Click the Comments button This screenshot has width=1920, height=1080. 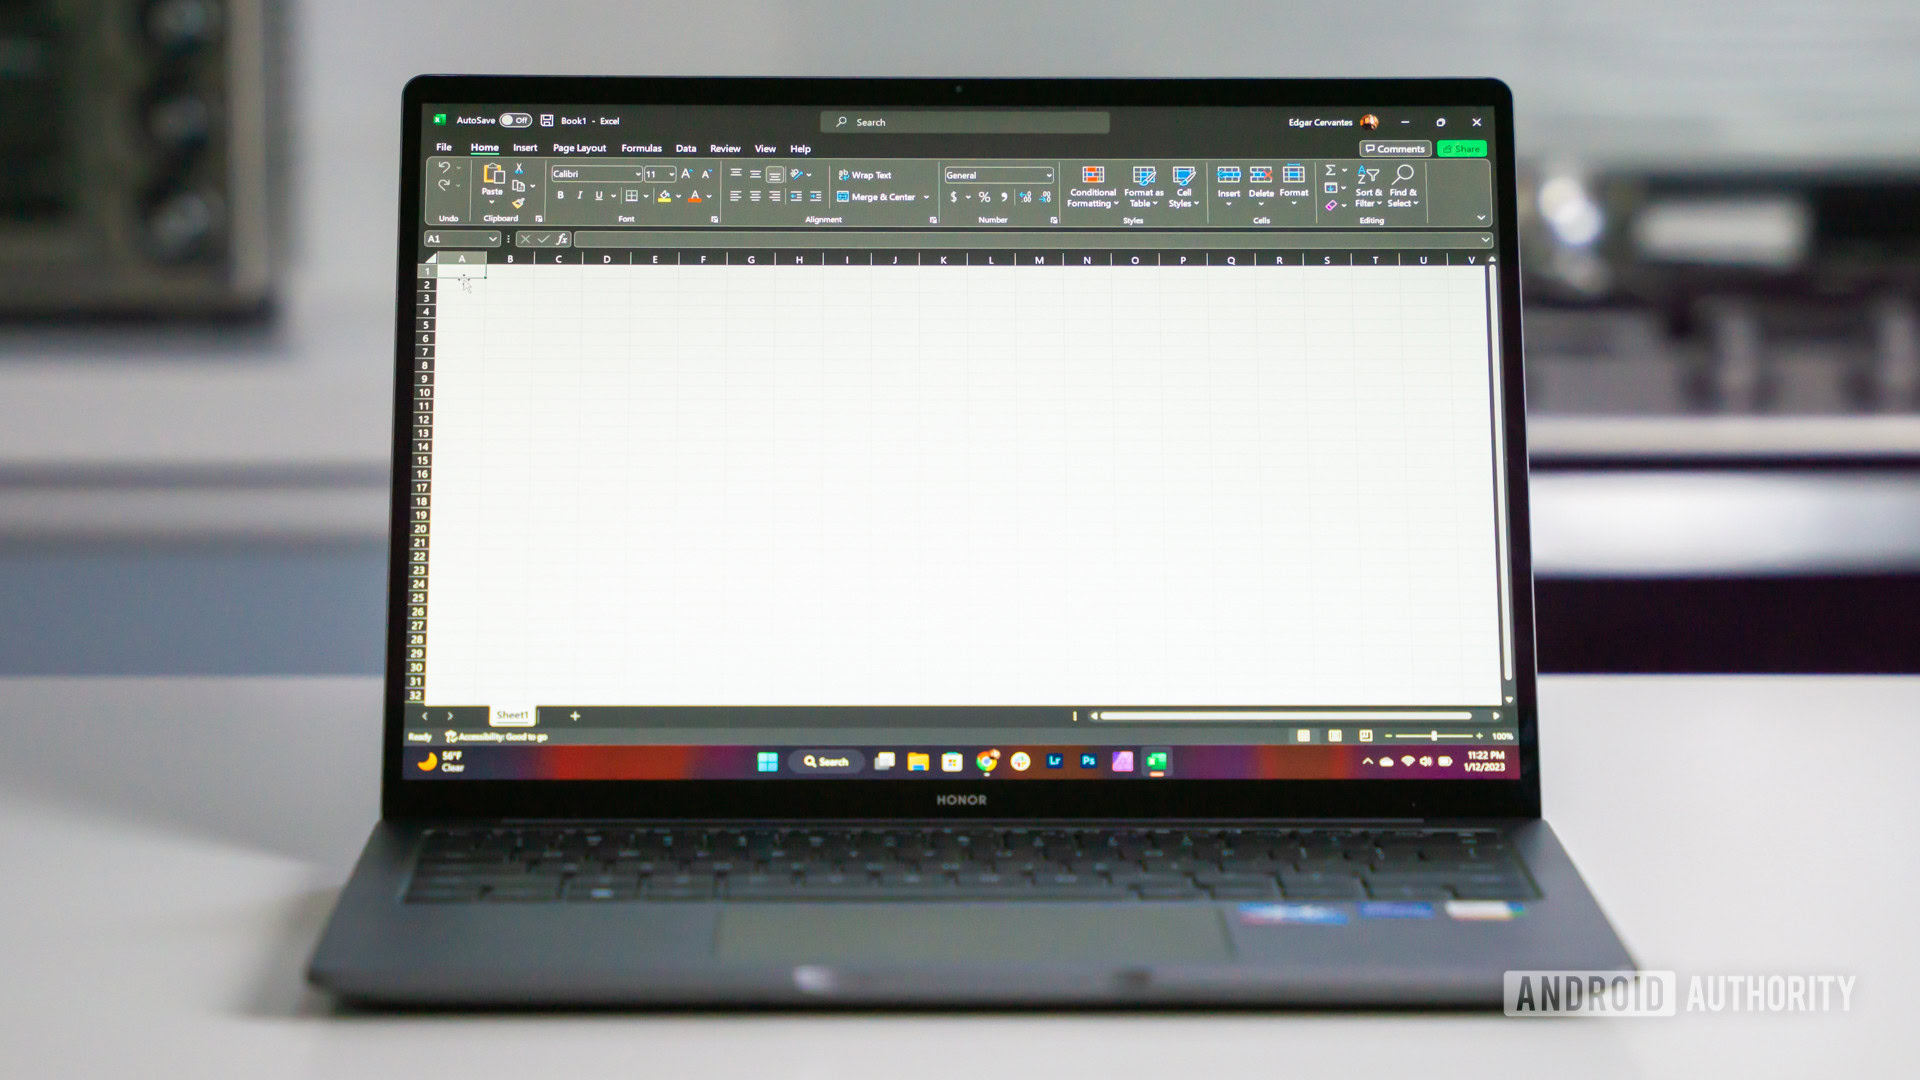pos(1396,148)
